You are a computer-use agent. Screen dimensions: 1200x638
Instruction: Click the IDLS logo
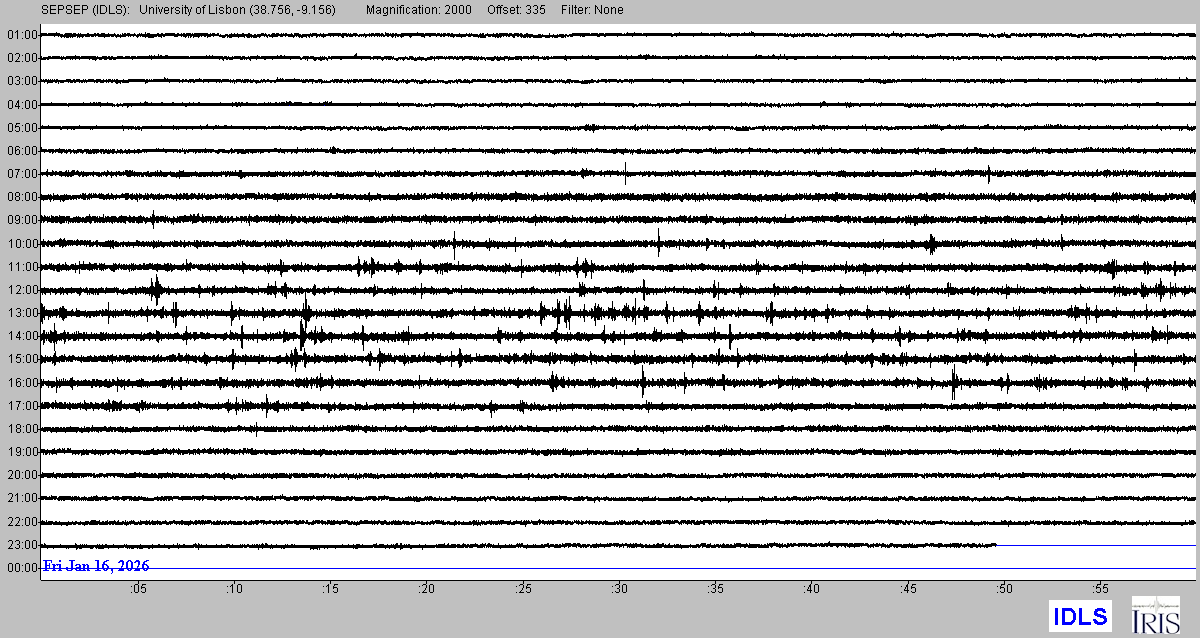click(1080, 616)
